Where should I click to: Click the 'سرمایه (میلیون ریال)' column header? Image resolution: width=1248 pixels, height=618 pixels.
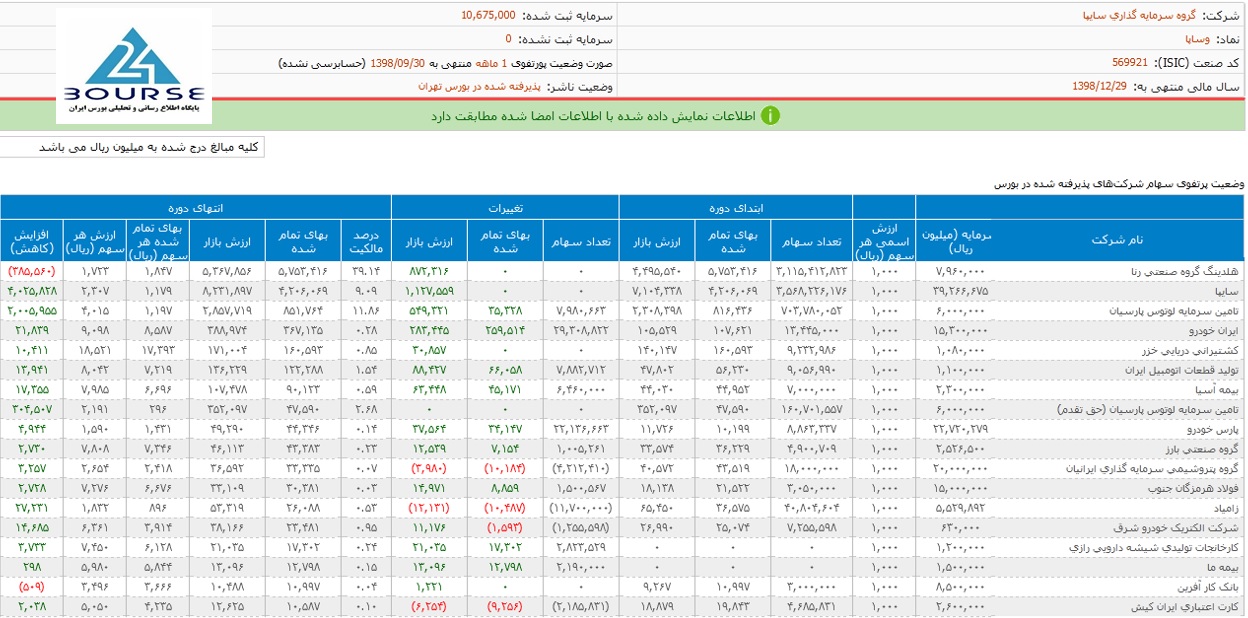[954, 240]
